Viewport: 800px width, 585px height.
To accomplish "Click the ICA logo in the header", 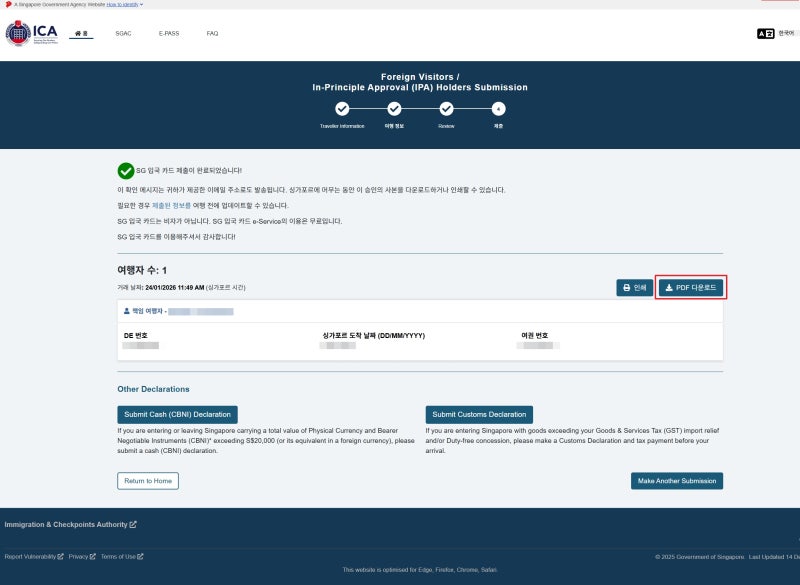I will (32, 33).
